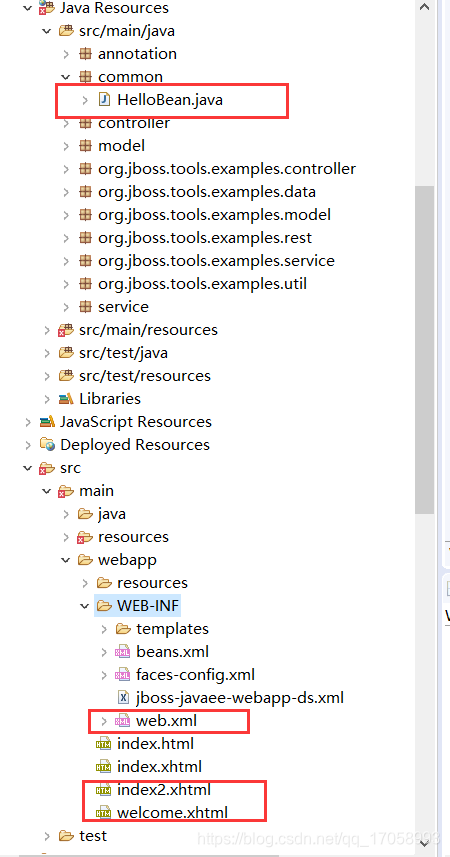Screen dimensions: 450x857
Task: Click the jboss-javaee-webapp-ds.xml file icon
Action: pyautogui.click(x=124, y=697)
